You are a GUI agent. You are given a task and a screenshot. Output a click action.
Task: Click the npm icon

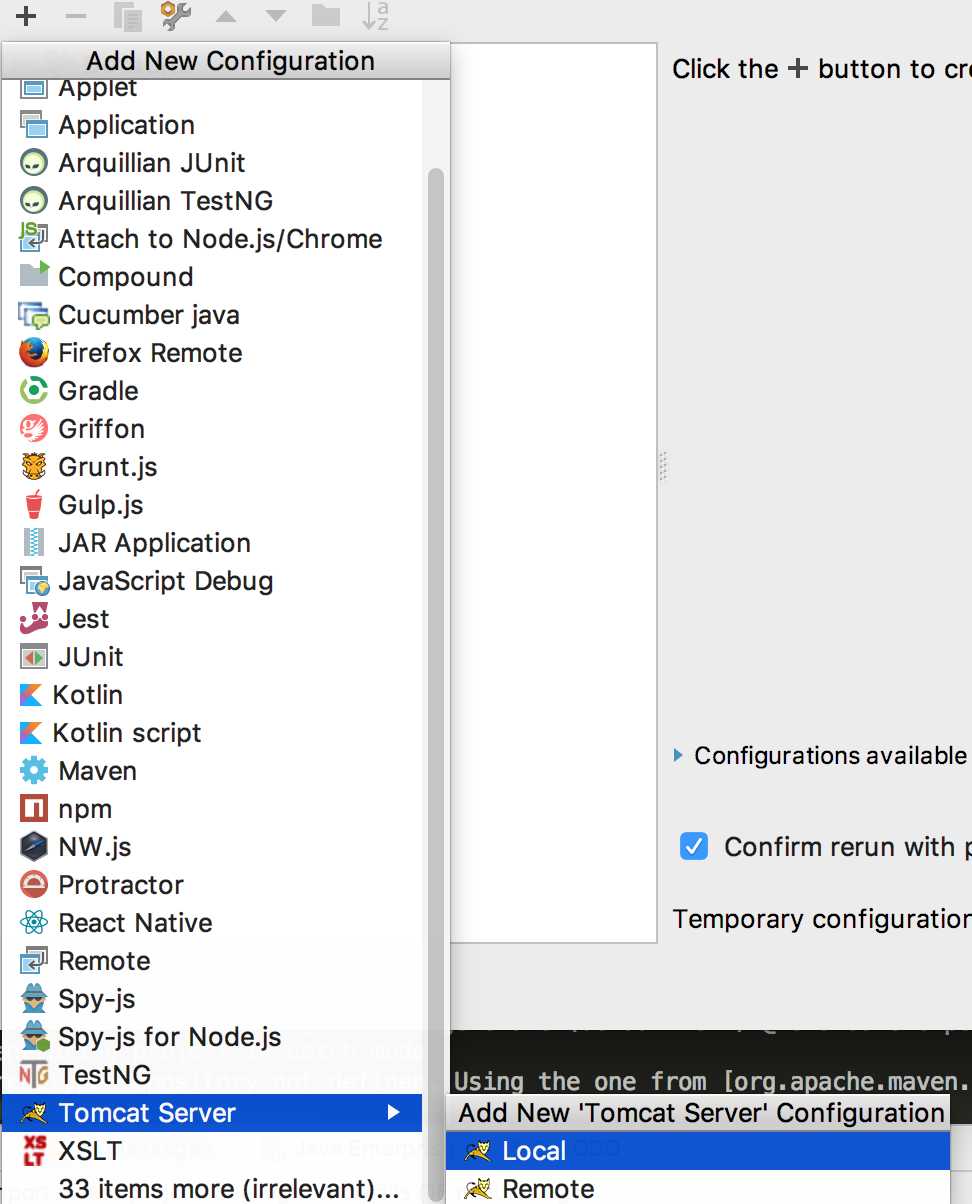click(x=34, y=809)
